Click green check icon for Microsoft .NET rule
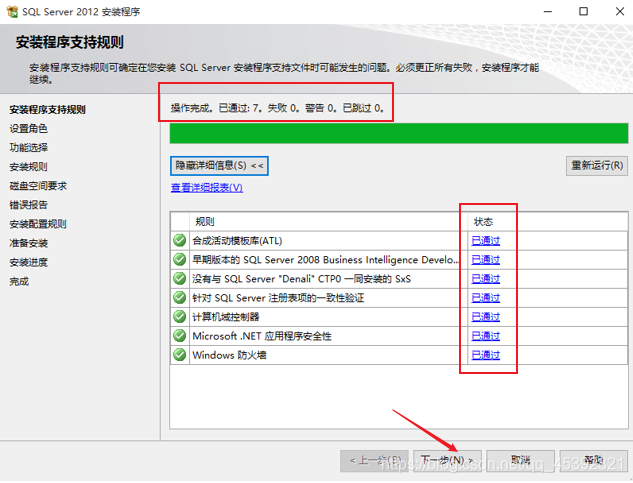The image size is (633, 483). 179,336
